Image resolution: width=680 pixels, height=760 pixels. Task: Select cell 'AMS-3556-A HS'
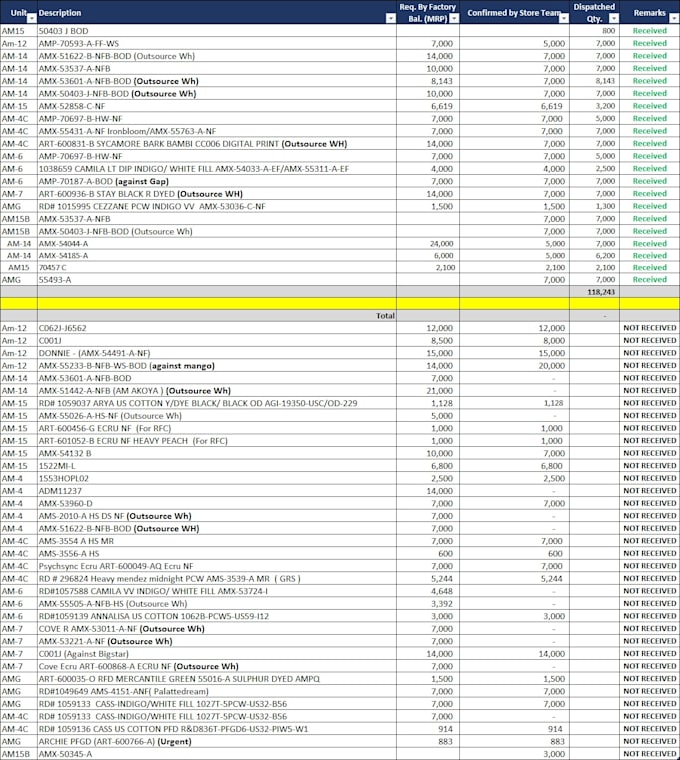tap(217, 554)
